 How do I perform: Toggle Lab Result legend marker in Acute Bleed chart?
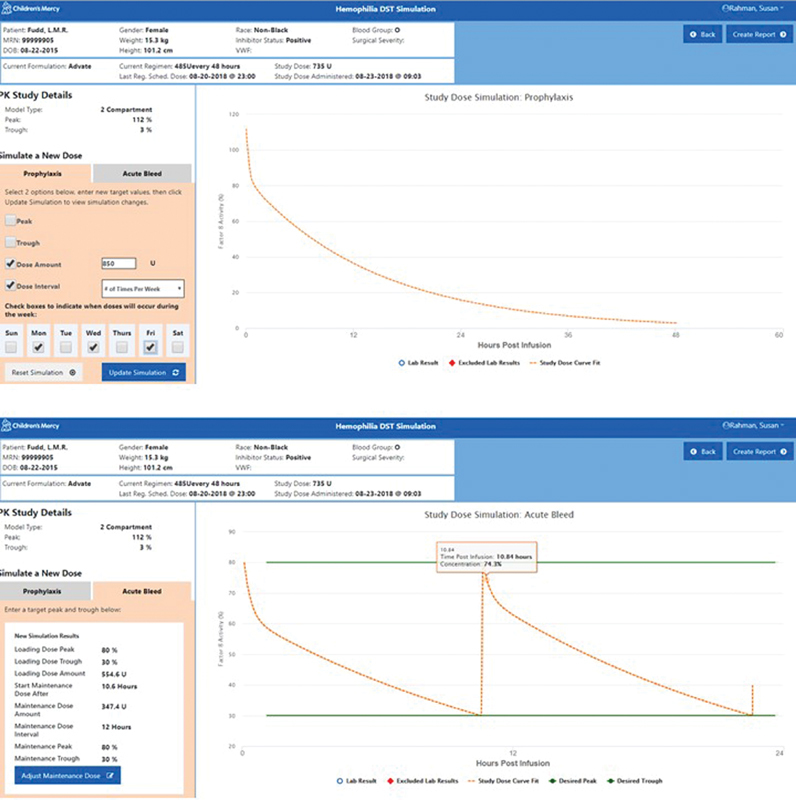point(340,781)
